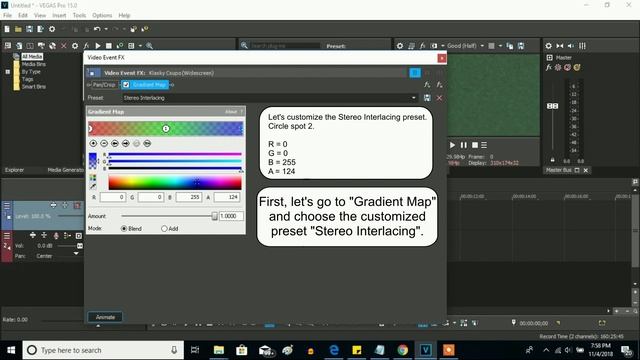Click the red X remove media icon
Screen dimensions: 640x360
[x=64, y=46]
